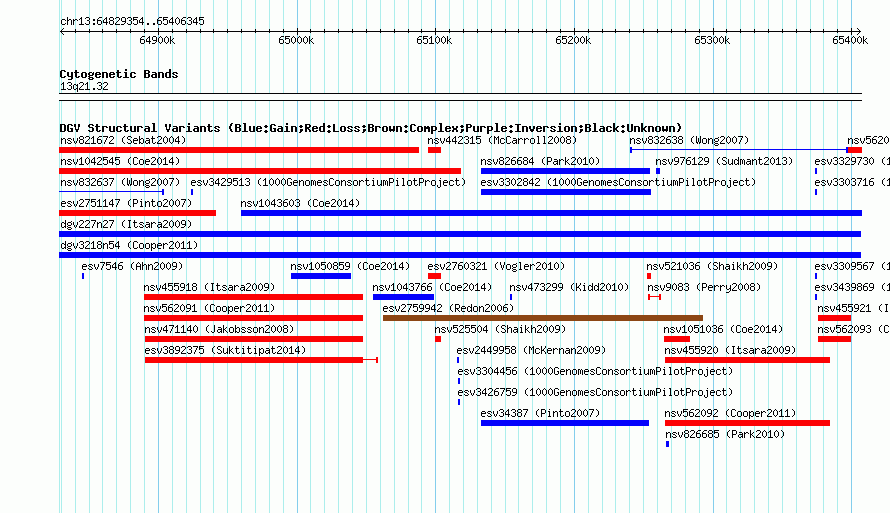Viewport: 890px width, 513px height.
Task: Open nsv826685 (Park2010) label
Action: coord(725,434)
